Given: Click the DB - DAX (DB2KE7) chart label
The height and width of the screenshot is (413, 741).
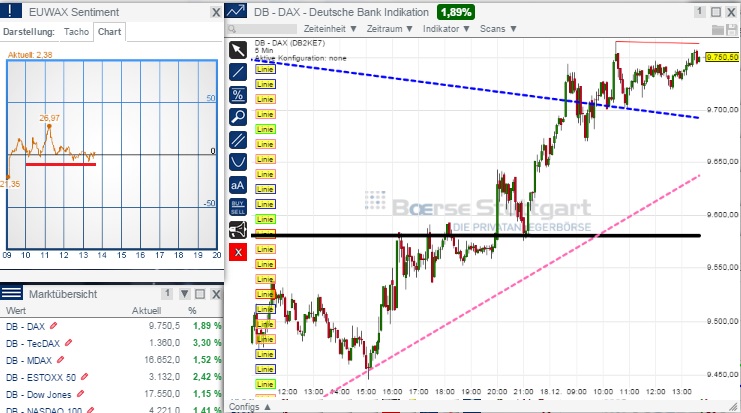Looking at the screenshot, I should pyautogui.click(x=290, y=43).
